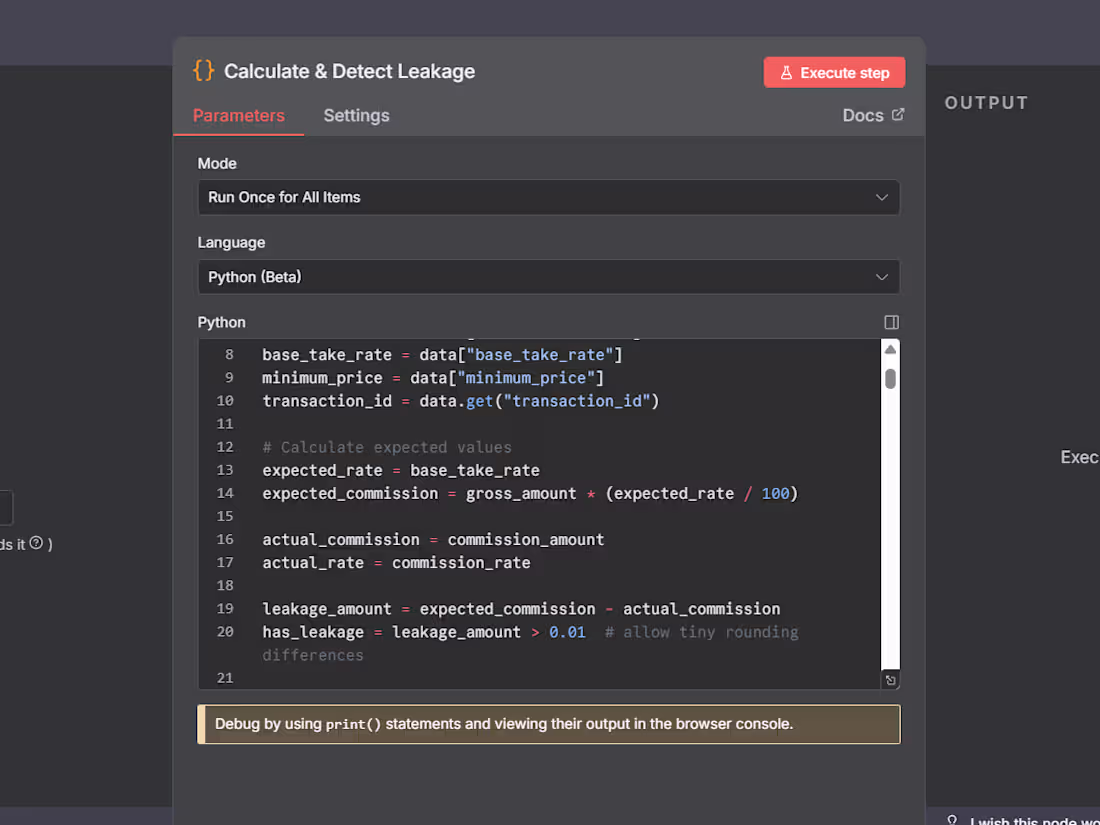Switch to the Settings tab
The width and height of the screenshot is (1100, 825).
(356, 116)
